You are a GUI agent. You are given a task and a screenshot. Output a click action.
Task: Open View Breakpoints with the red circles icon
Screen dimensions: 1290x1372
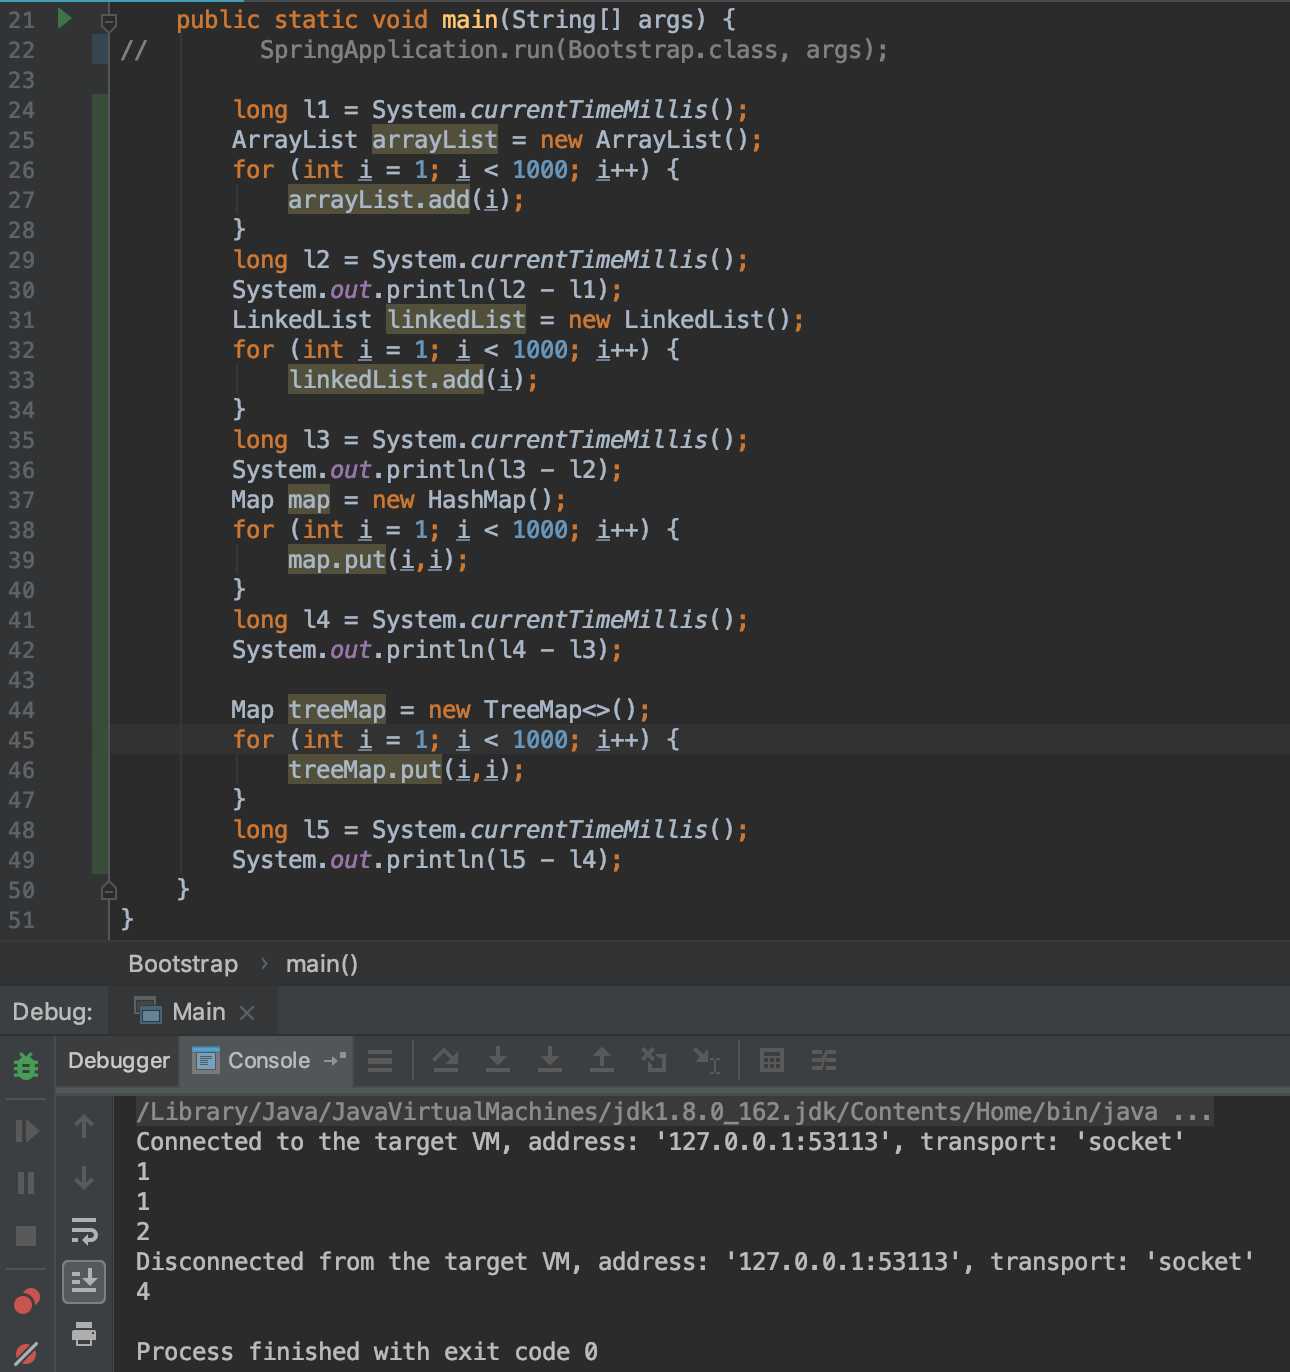(26, 1301)
